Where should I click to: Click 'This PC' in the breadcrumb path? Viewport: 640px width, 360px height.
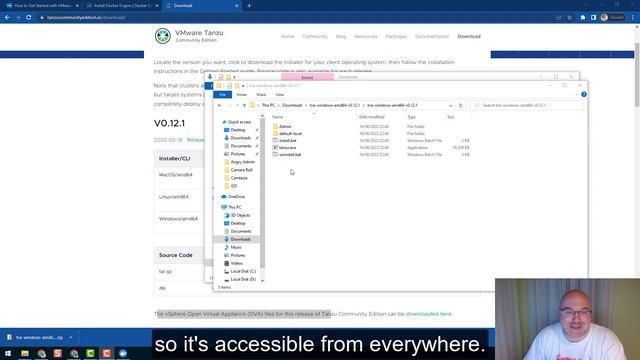tap(268, 105)
